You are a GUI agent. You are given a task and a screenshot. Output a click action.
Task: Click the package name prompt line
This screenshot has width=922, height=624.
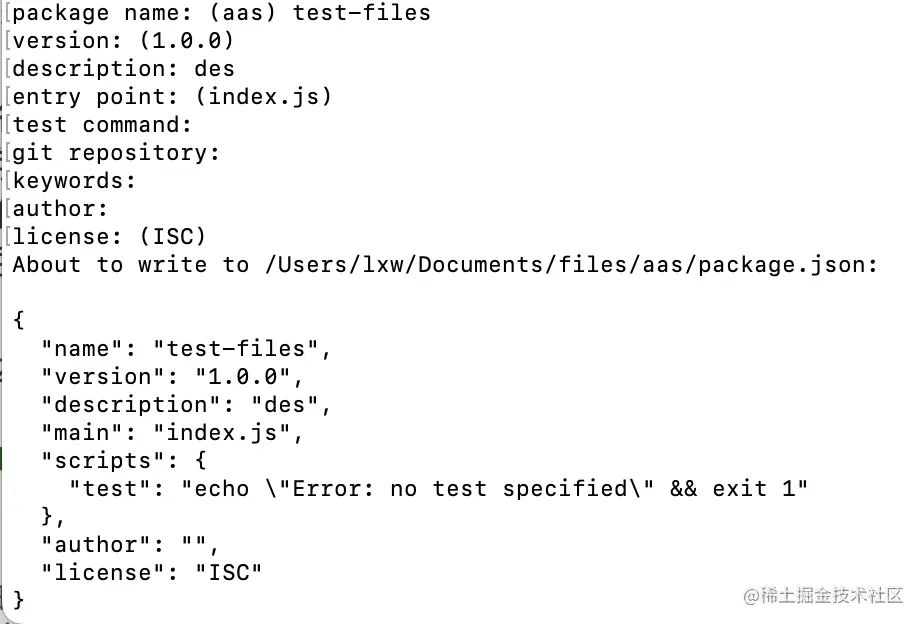(x=220, y=13)
